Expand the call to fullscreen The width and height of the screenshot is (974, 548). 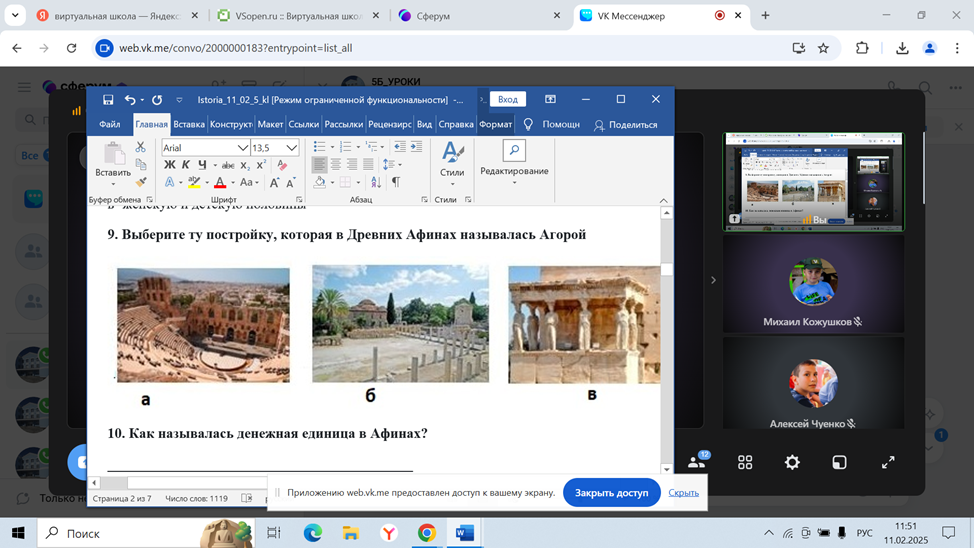(x=888, y=462)
